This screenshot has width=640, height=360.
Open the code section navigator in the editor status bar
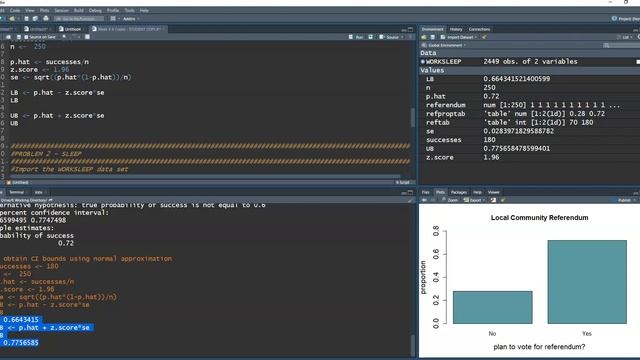pyautogui.click(x=20, y=182)
